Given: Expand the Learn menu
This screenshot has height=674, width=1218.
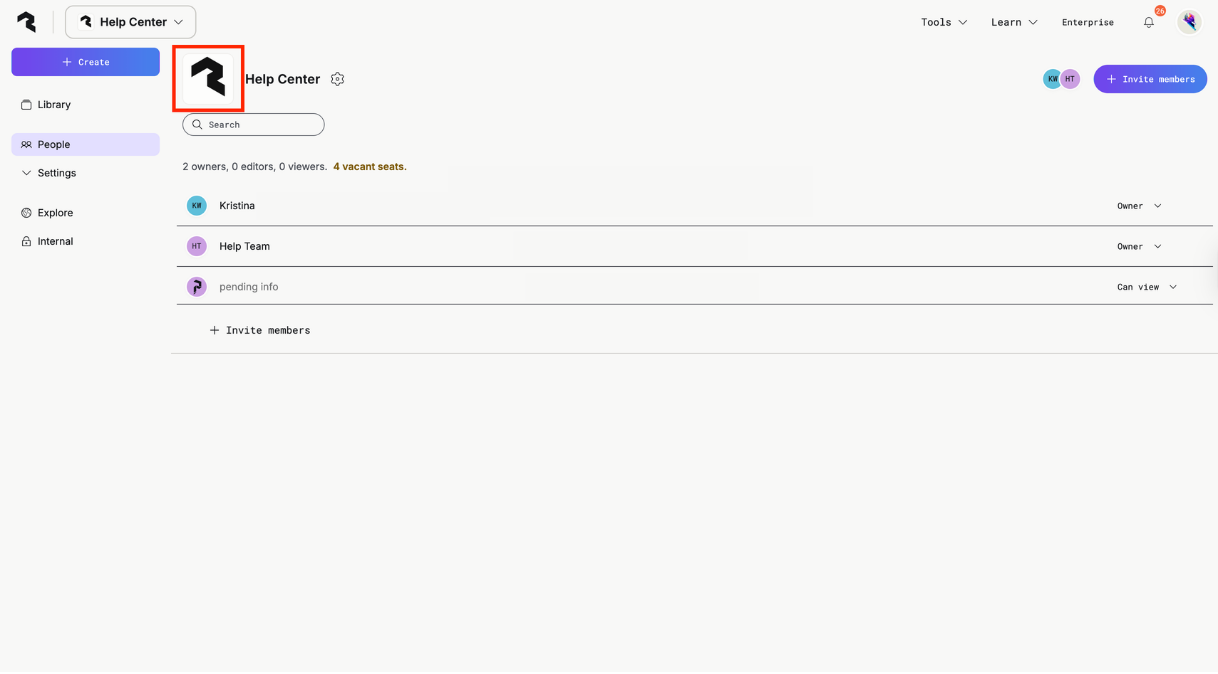Looking at the screenshot, I should pos(1014,22).
